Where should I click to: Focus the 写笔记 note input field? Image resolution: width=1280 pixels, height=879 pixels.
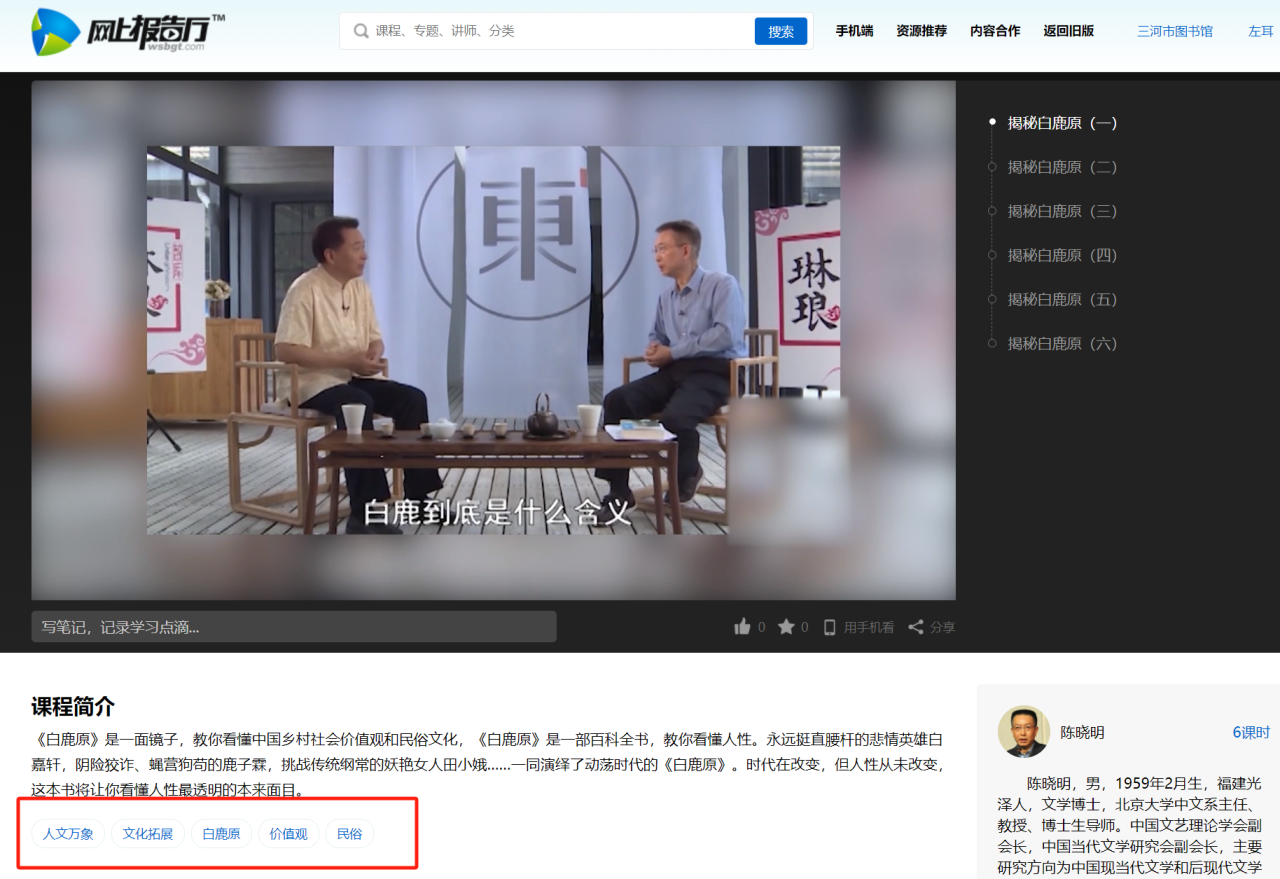click(x=293, y=627)
